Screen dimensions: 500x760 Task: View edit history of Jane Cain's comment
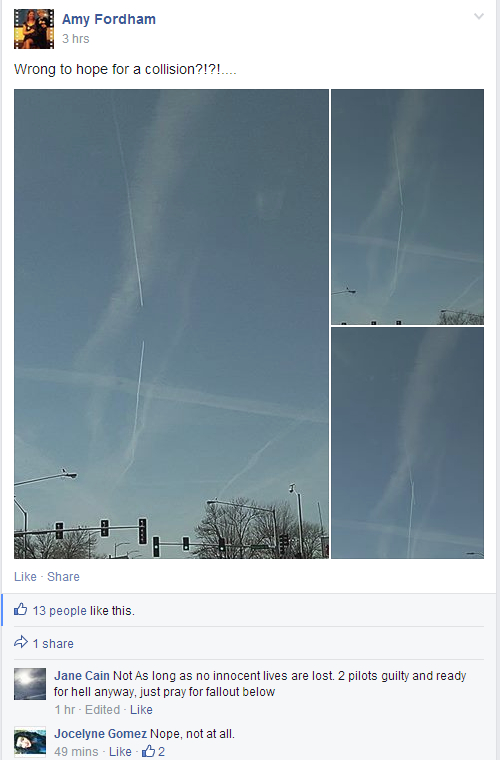pos(102,710)
